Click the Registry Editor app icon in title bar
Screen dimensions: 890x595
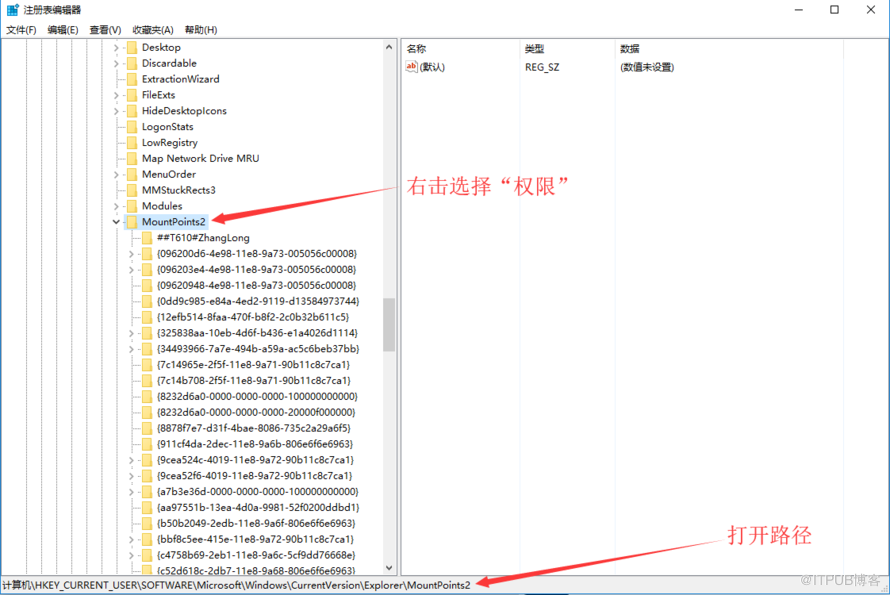coord(12,10)
